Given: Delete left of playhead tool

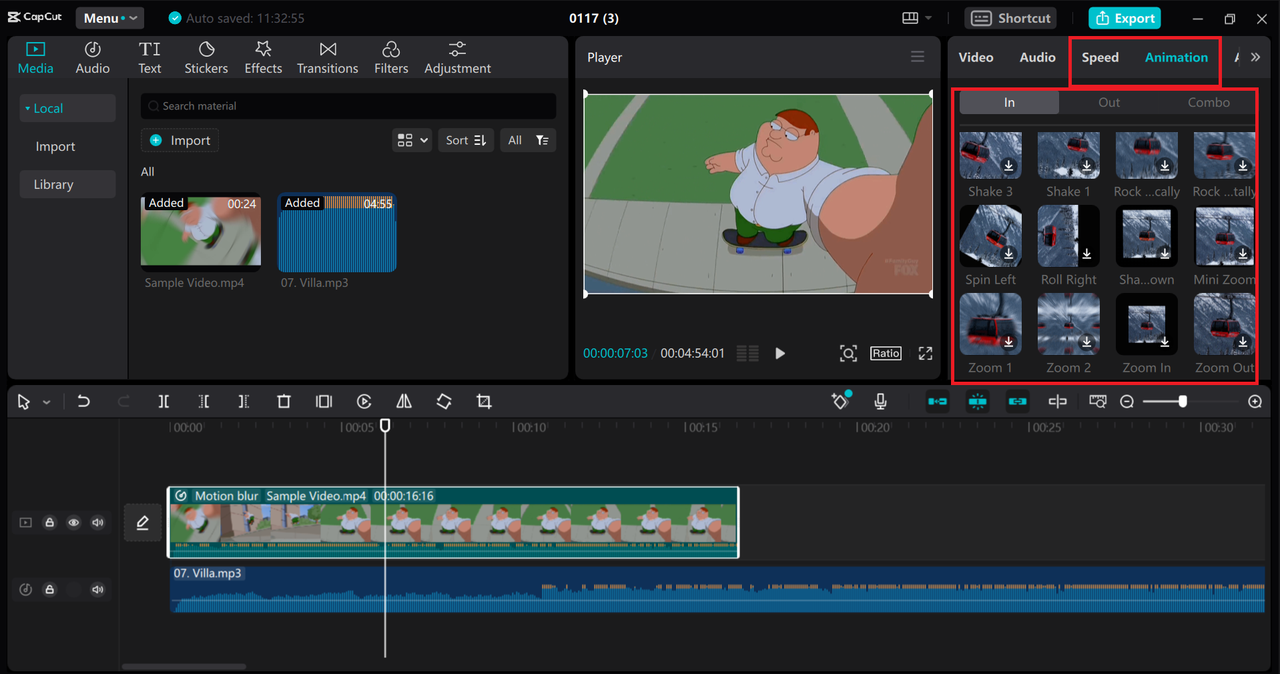Looking at the screenshot, I should [204, 401].
